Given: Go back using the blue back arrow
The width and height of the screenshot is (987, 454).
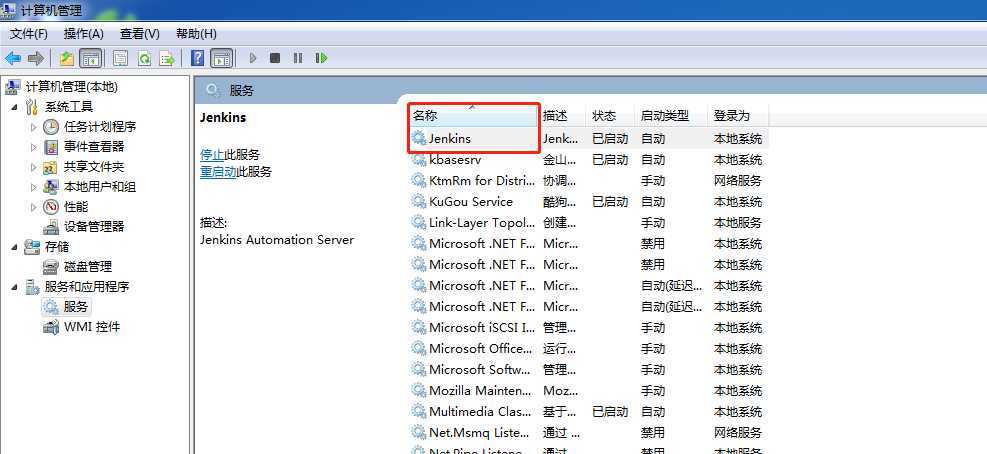Looking at the screenshot, I should [x=13, y=59].
